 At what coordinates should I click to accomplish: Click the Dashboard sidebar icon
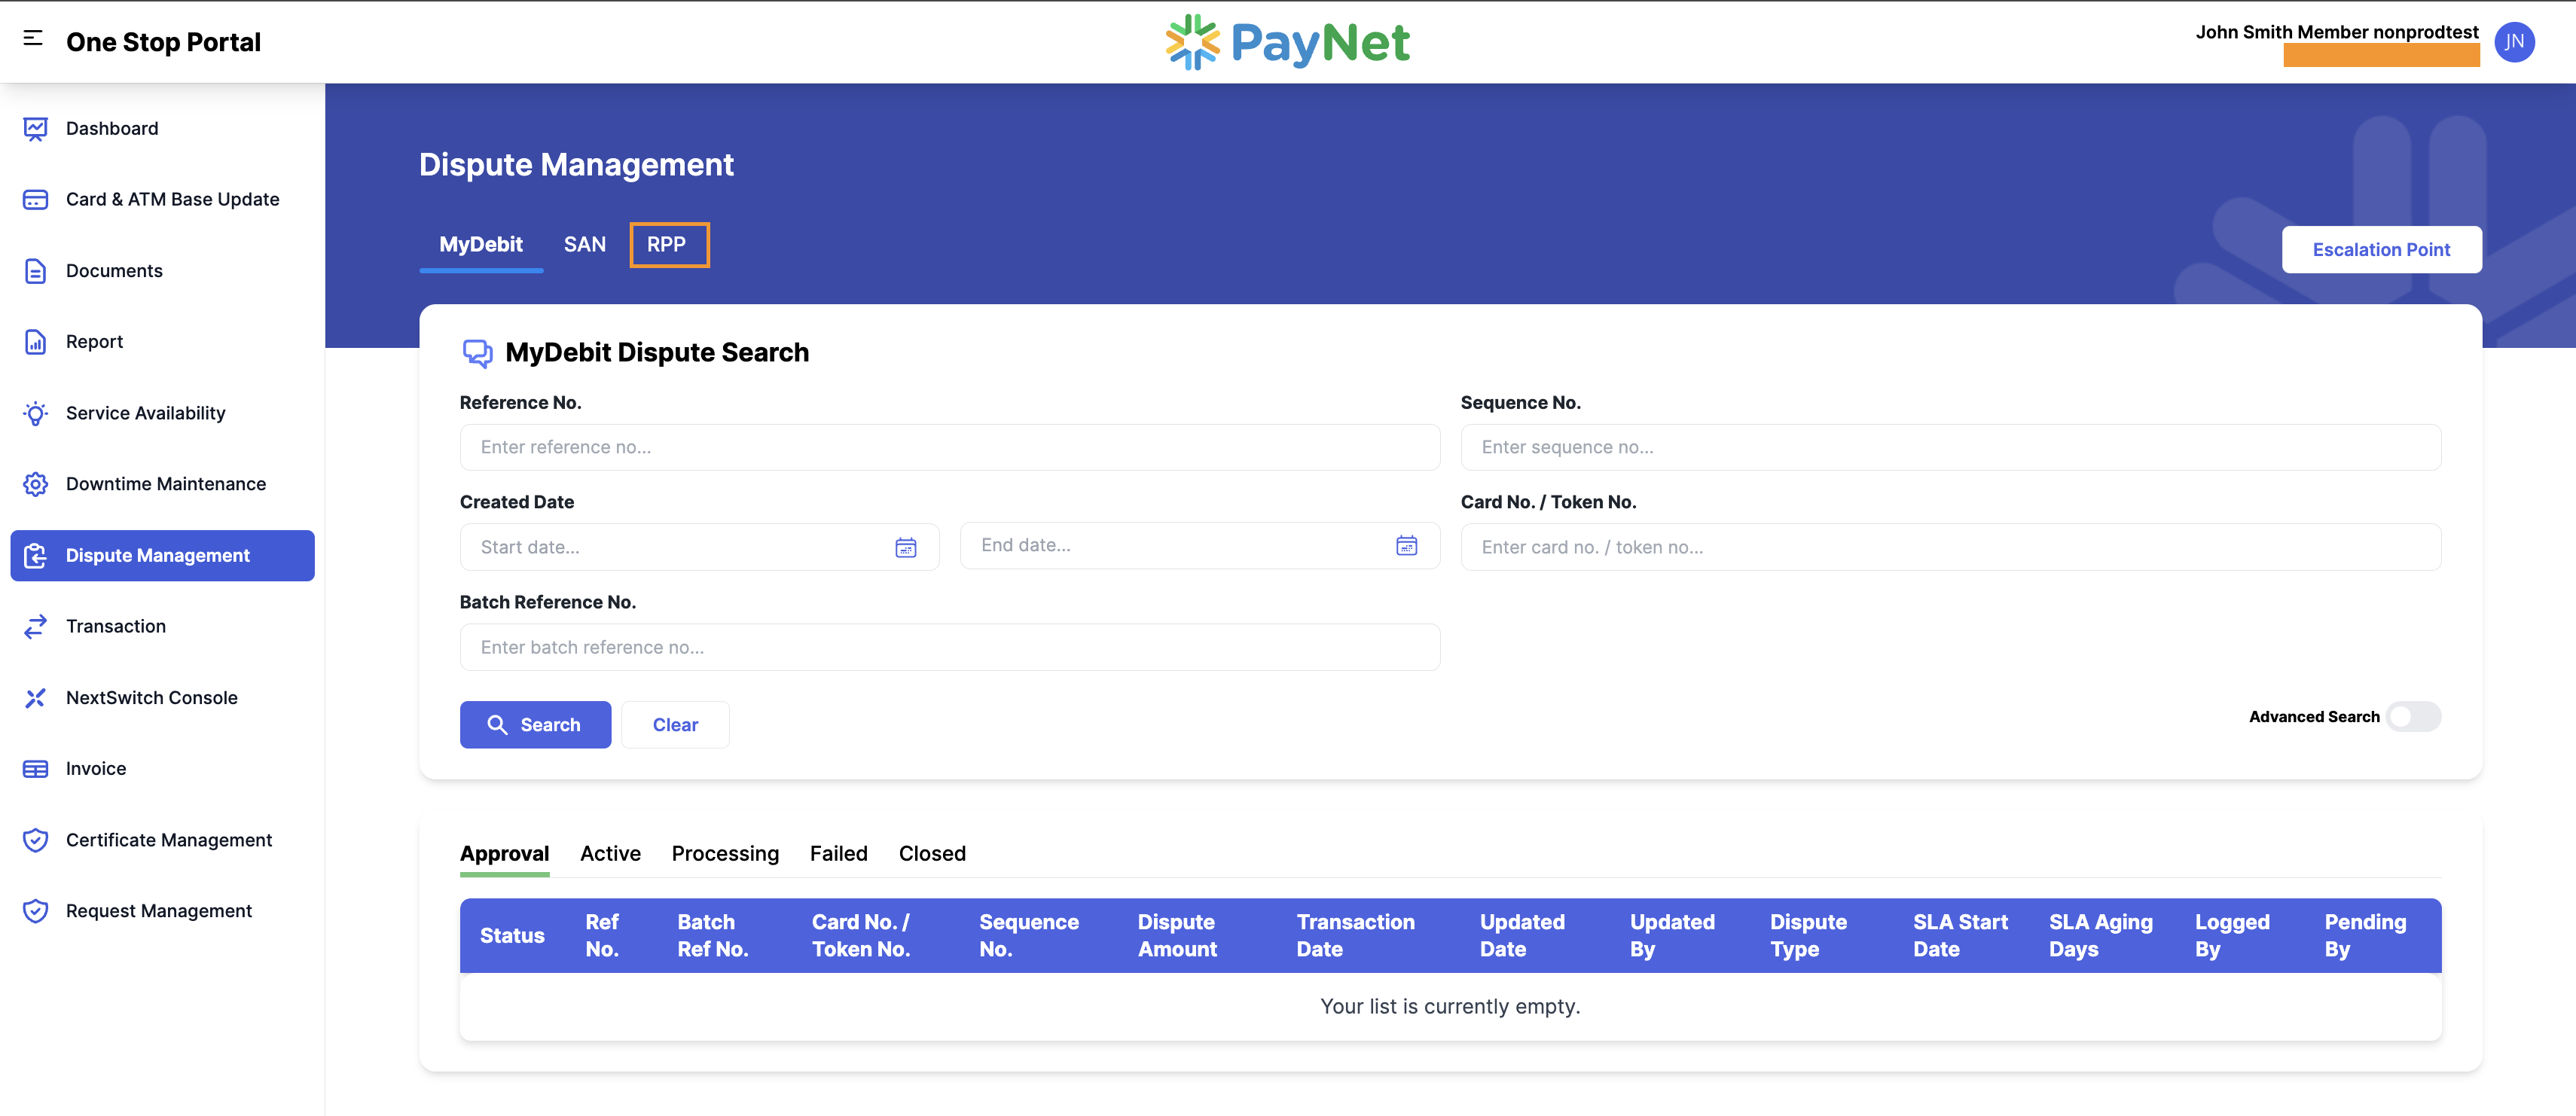35,129
